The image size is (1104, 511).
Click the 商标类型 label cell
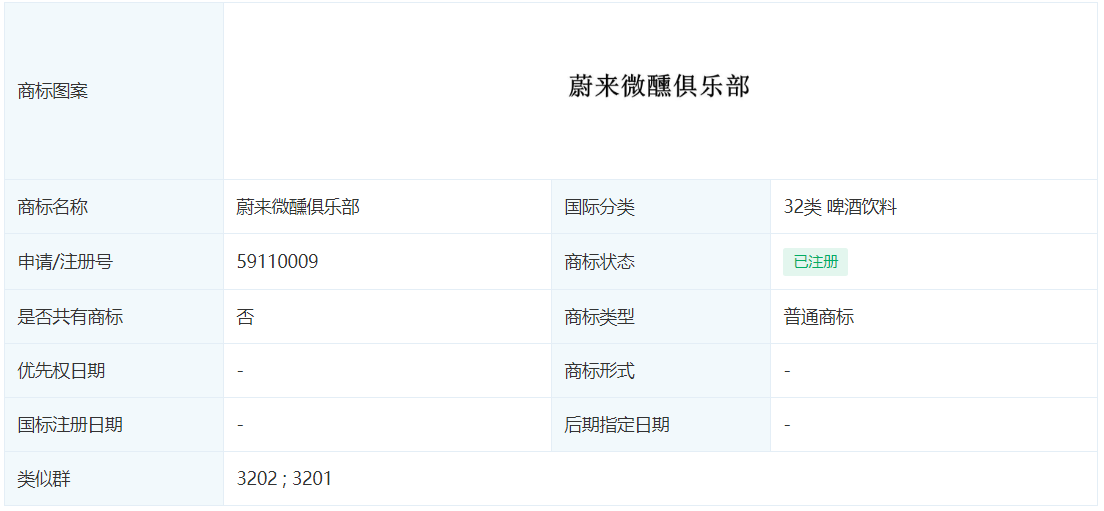click(661, 317)
